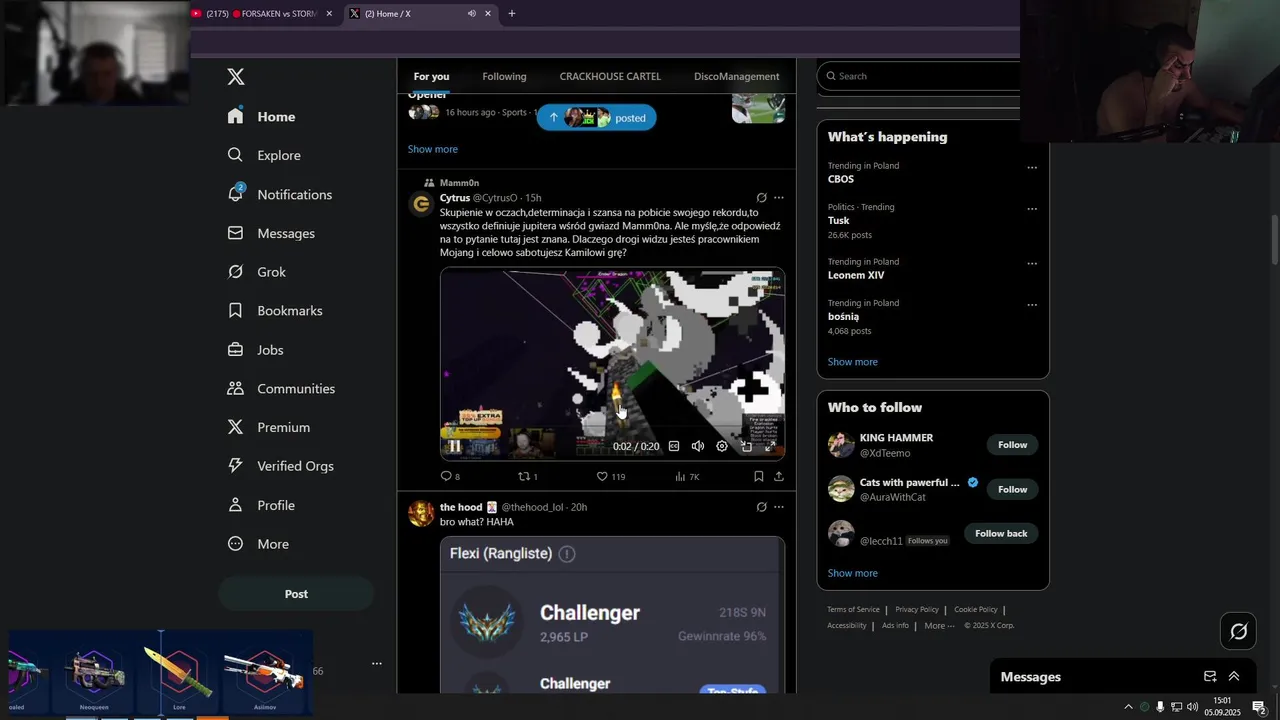1280x720 pixels.
Task: Open Bookmarks in the sidebar
Action: (x=275, y=311)
